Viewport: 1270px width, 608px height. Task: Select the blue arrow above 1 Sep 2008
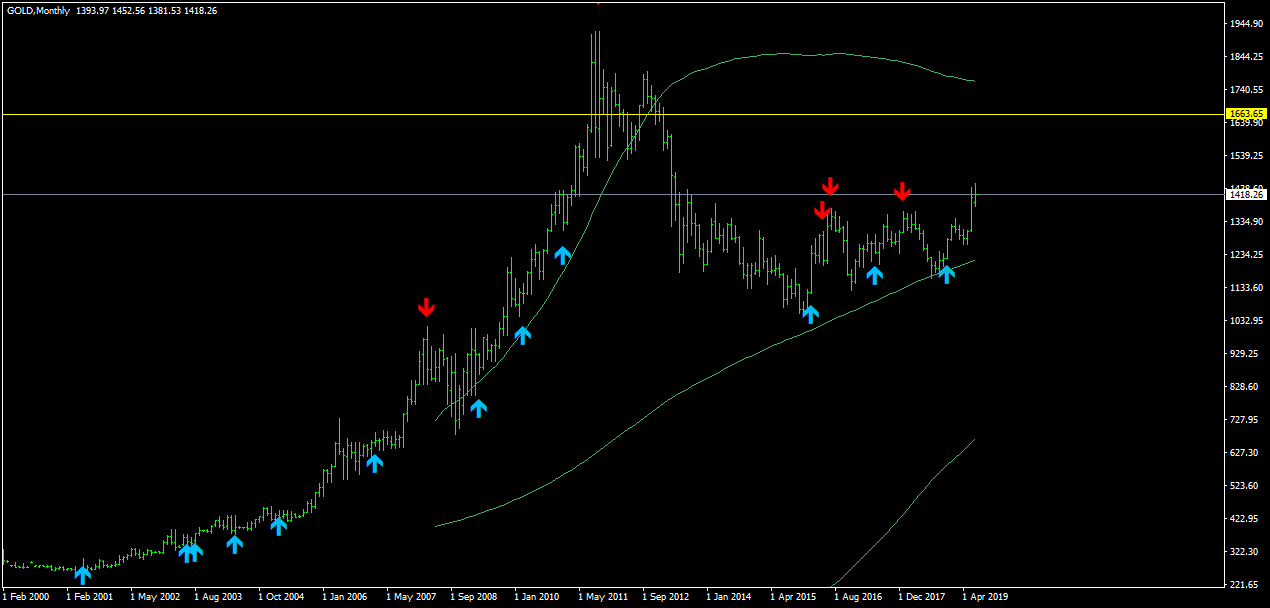[478, 407]
